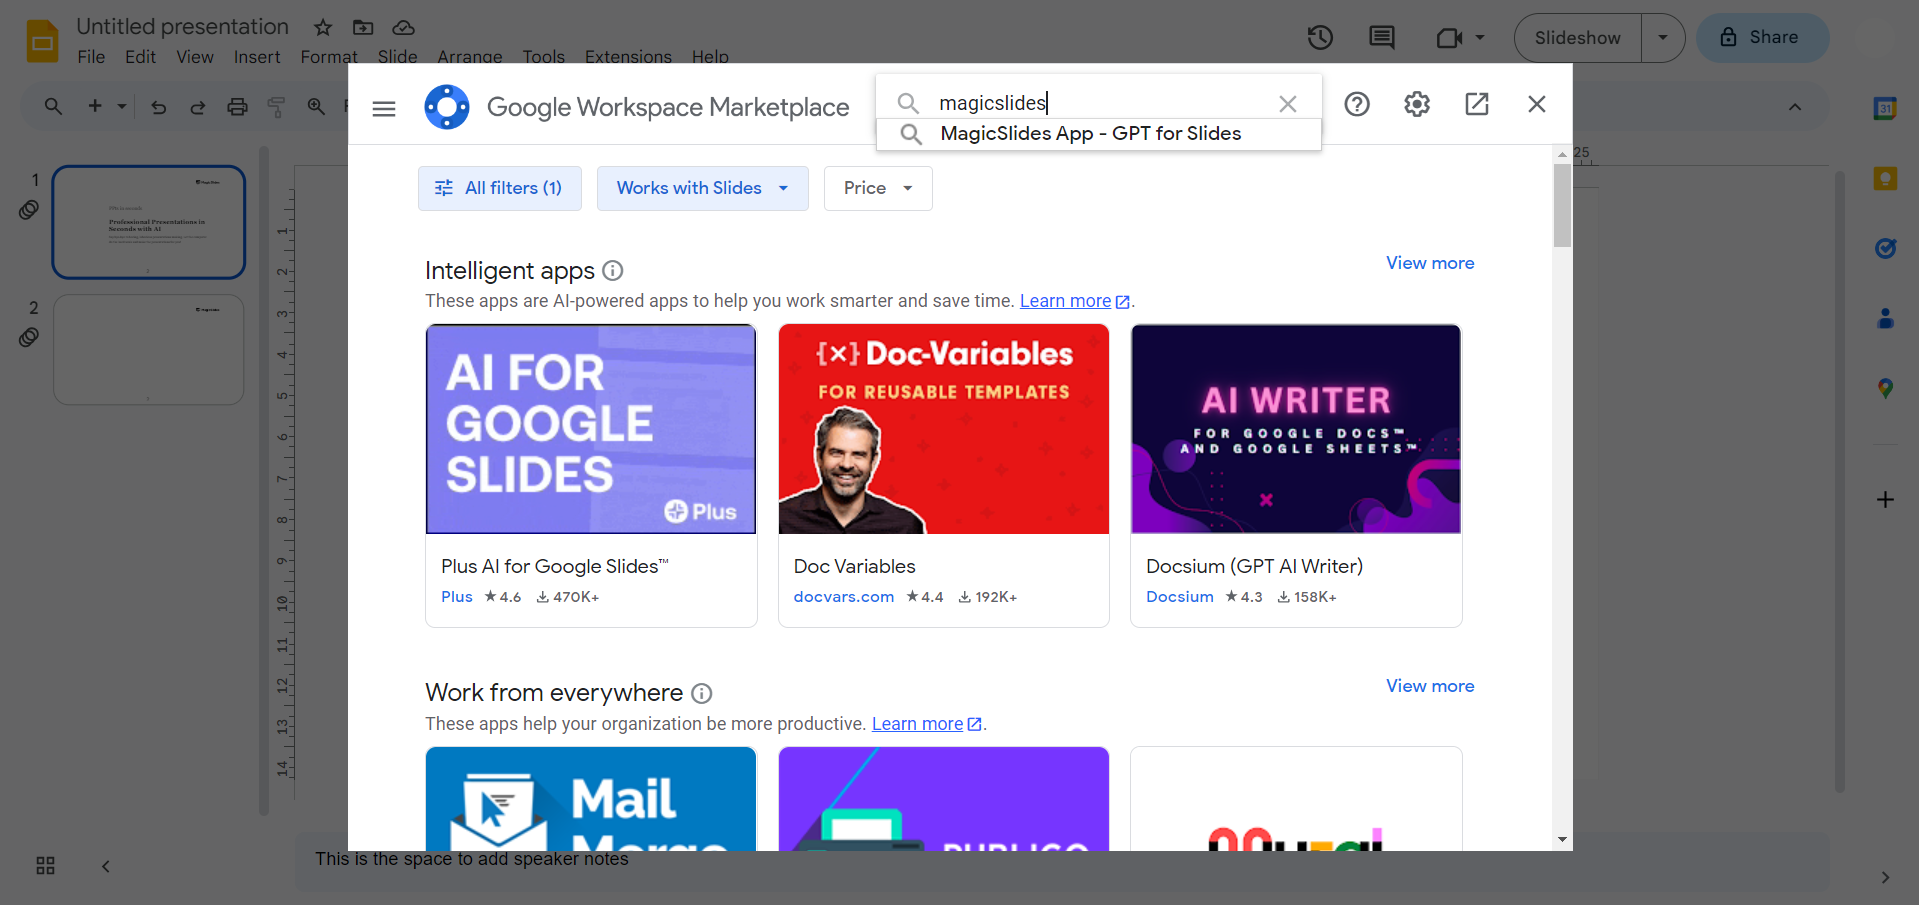
Task: Expand the Works with Slides dropdown
Action: pyautogui.click(x=703, y=188)
